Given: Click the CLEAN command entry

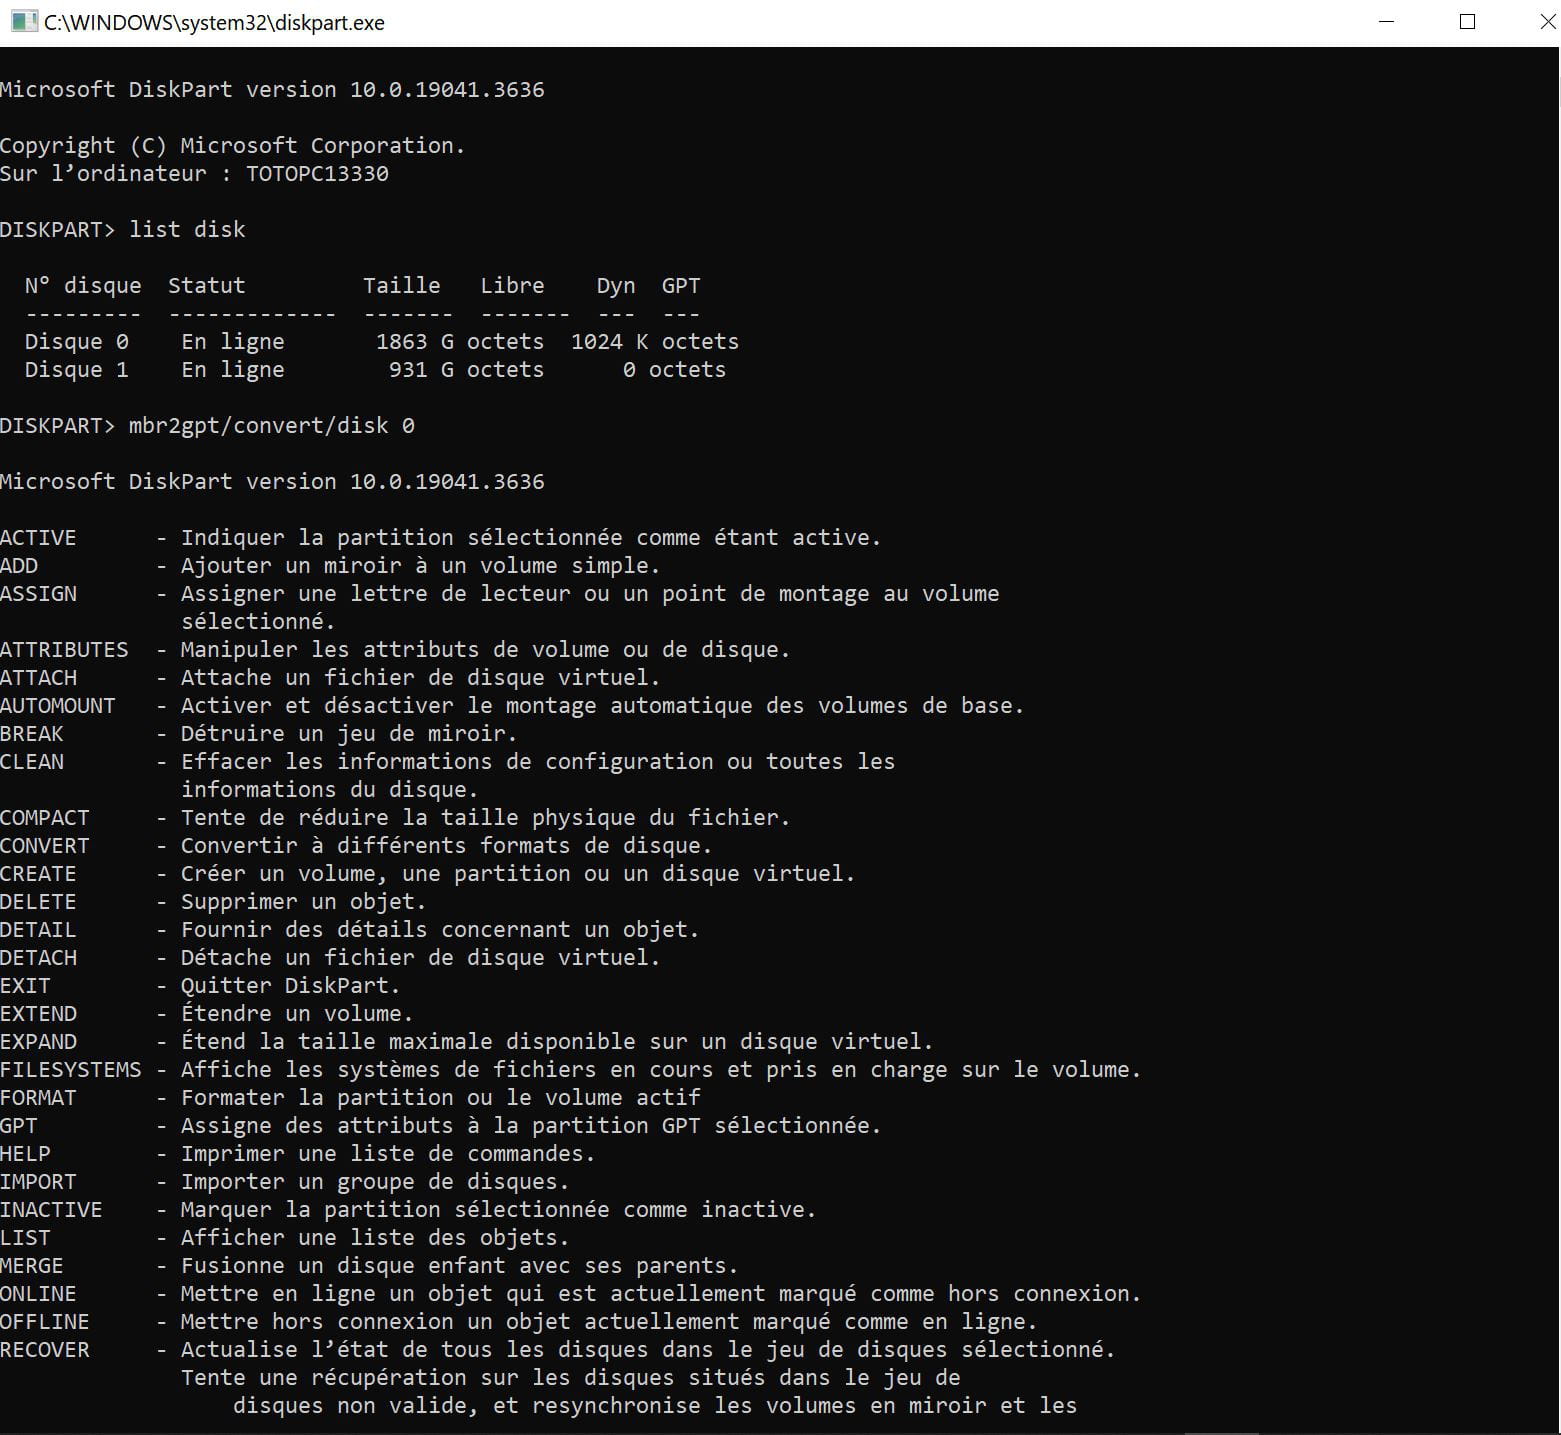Looking at the screenshot, I should click(32, 762).
